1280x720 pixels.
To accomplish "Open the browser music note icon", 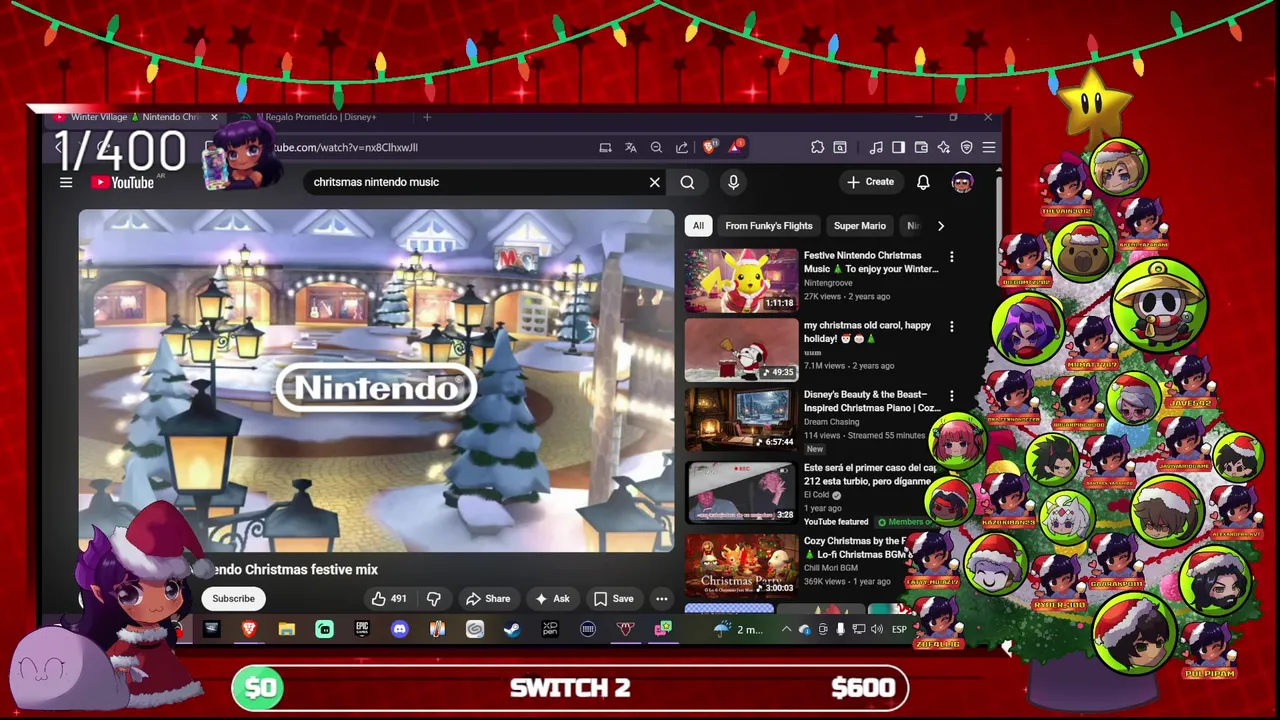I will pos(876,147).
